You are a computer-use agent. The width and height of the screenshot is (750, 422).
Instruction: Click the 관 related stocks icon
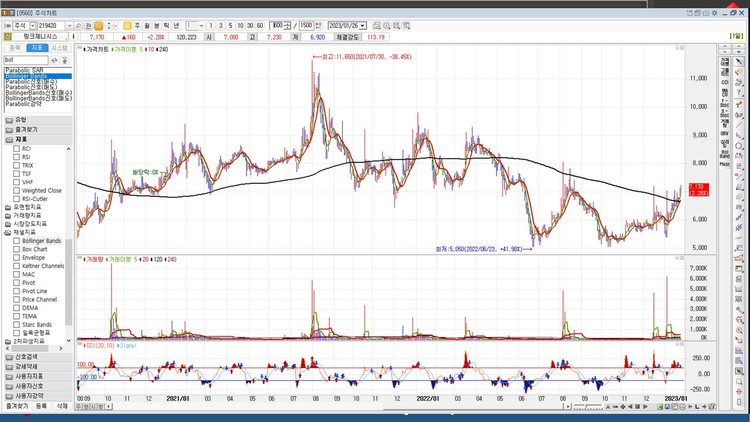pyautogui.click(x=88, y=25)
